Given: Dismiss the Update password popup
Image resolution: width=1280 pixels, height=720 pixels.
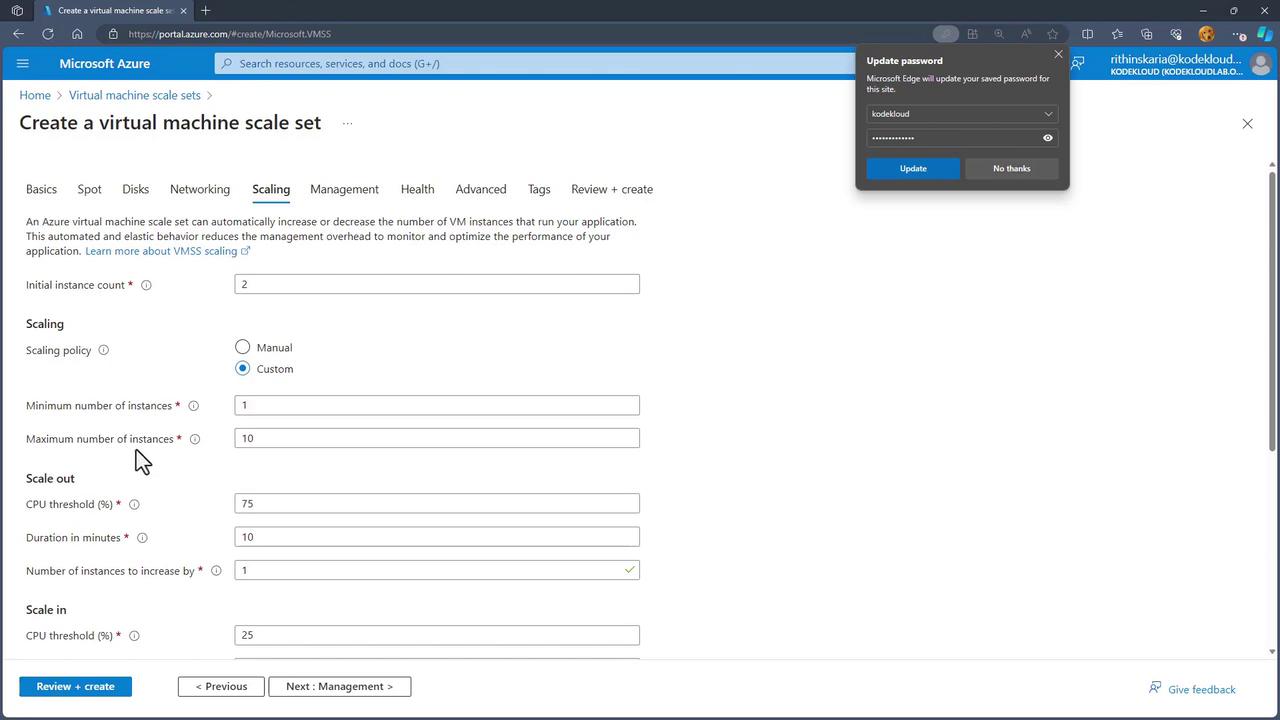Looking at the screenshot, I should click(x=1058, y=54).
